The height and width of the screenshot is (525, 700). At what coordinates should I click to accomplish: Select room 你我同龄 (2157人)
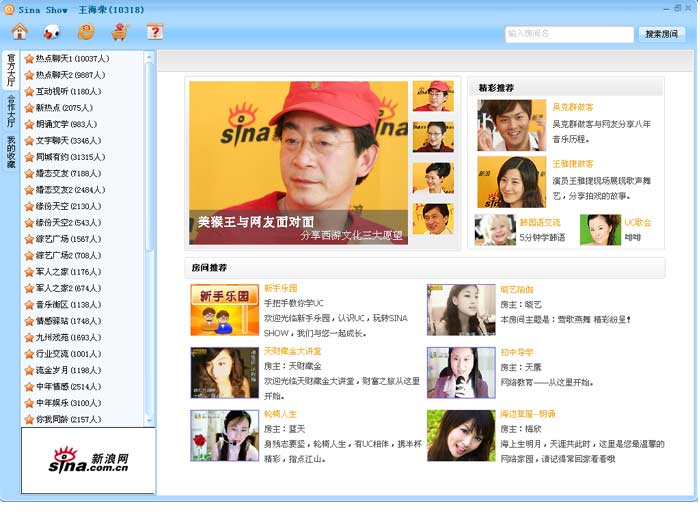tap(68, 419)
